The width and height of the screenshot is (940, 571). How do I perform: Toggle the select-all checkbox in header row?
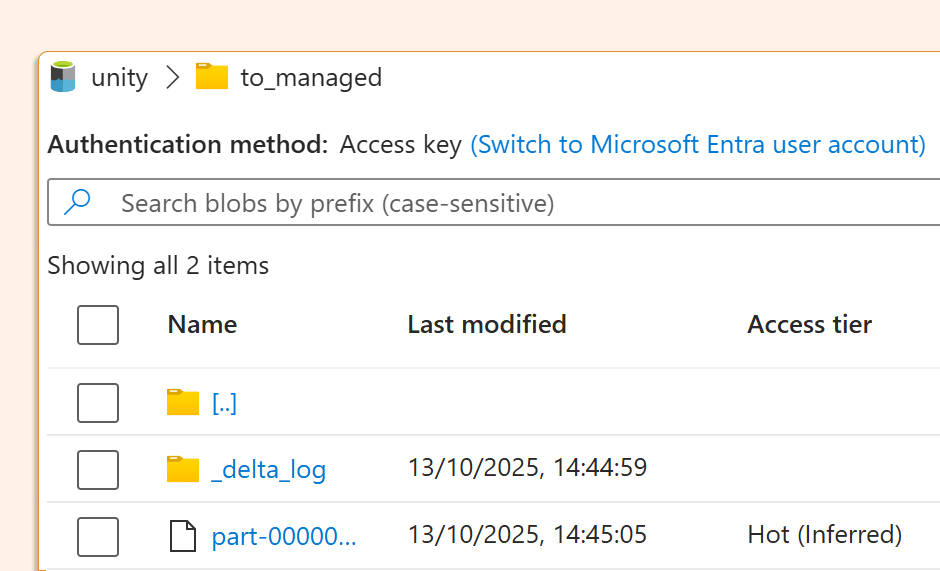tap(98, 325)
